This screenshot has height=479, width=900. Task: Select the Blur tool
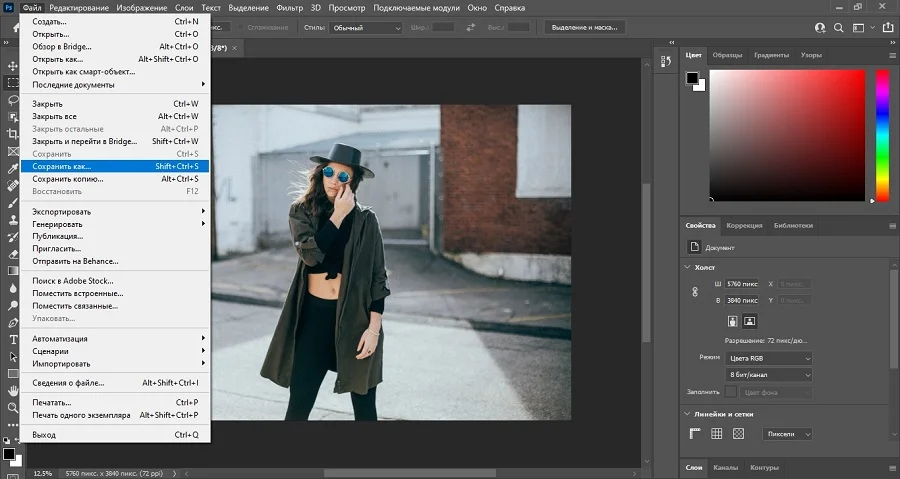click(13, 288)
